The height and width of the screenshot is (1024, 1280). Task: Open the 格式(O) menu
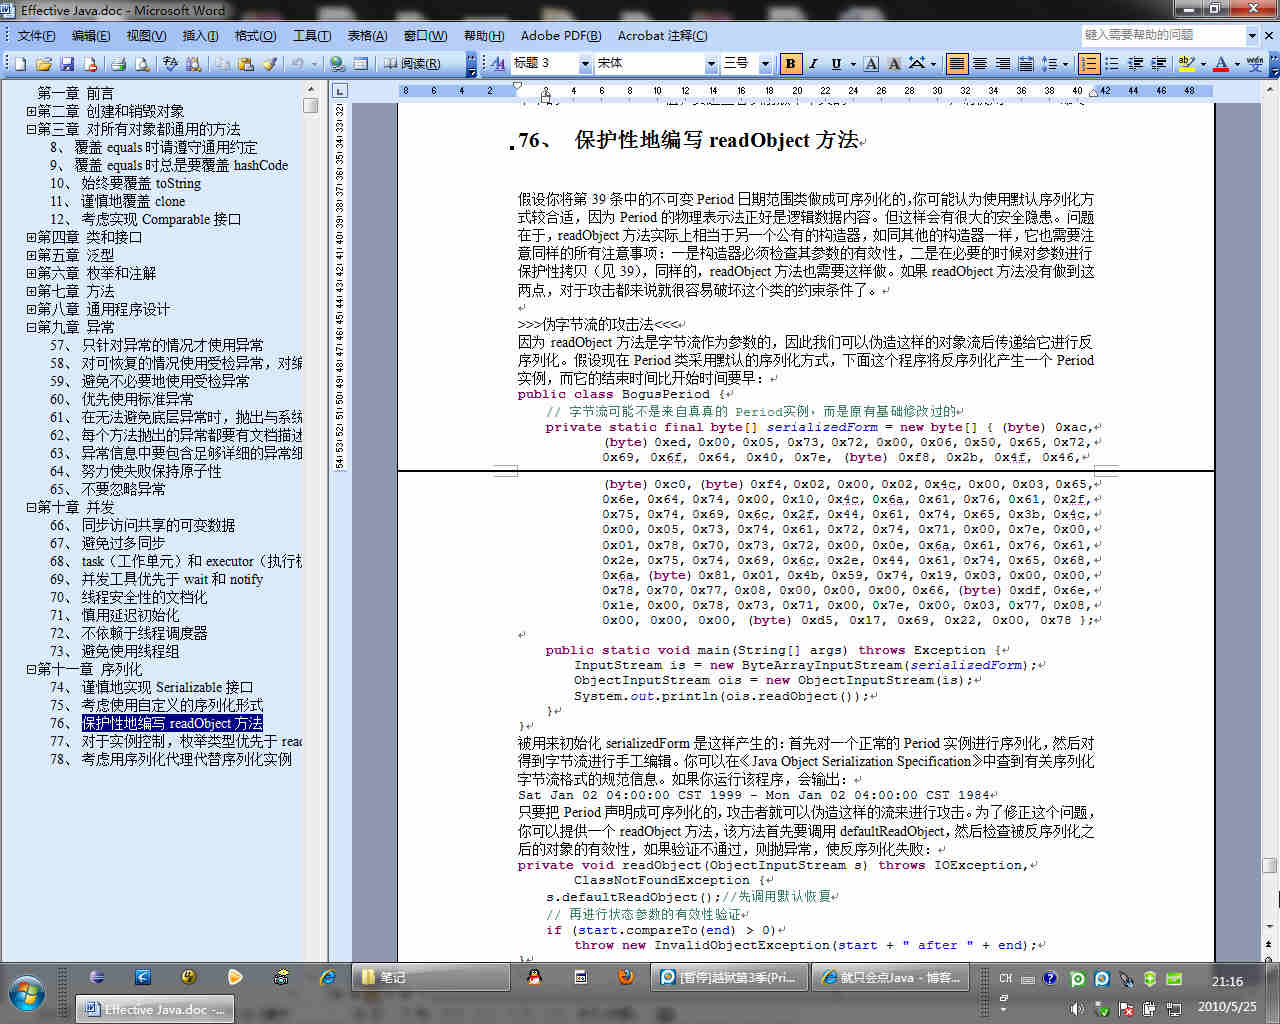(x=255, y=35)
